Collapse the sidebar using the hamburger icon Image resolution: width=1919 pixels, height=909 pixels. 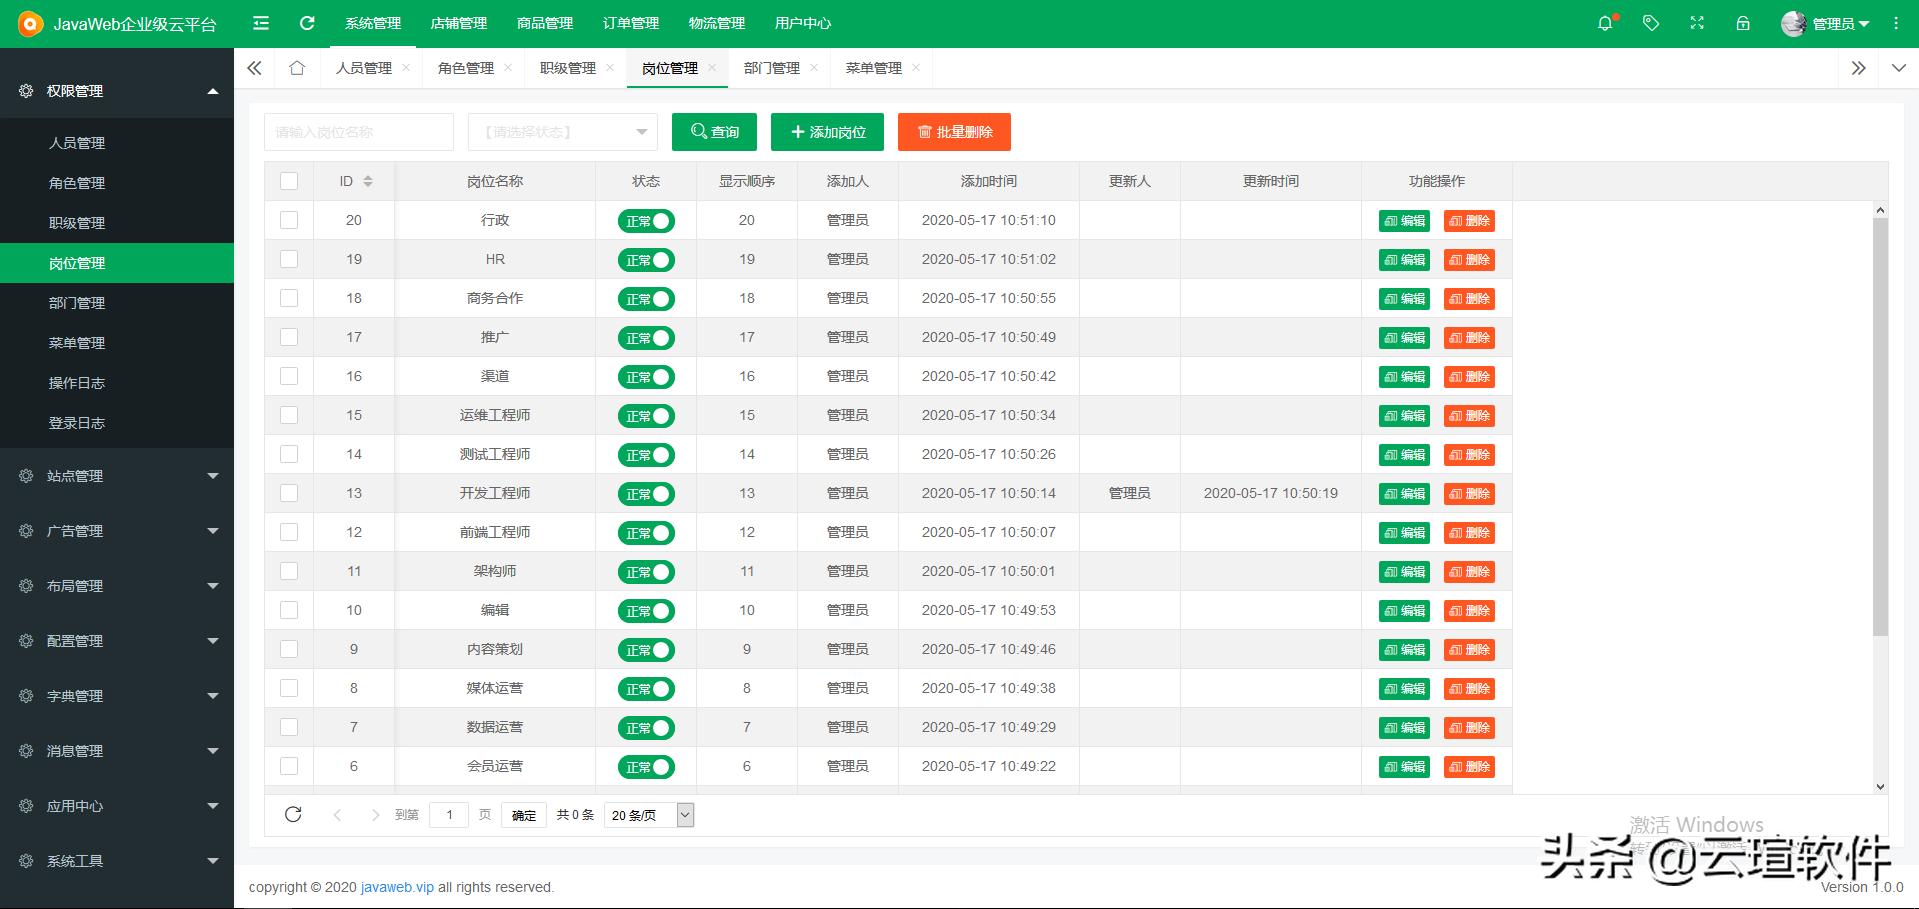click(260, 22)
